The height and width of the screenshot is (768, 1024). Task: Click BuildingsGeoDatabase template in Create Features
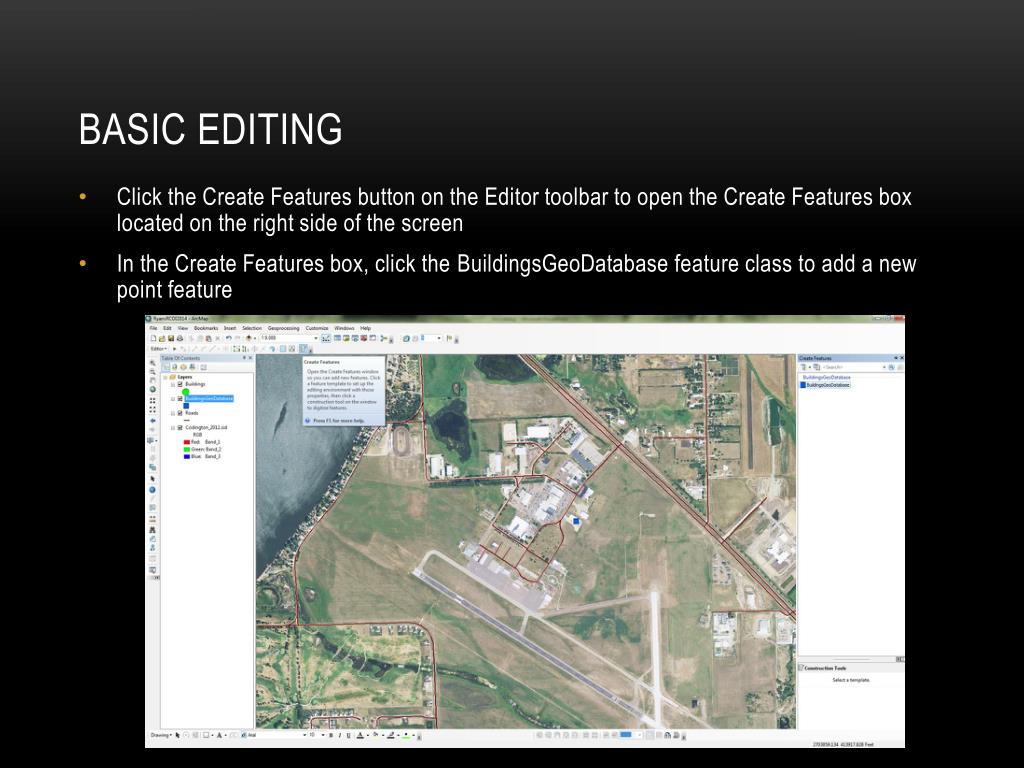click(826, 385)
